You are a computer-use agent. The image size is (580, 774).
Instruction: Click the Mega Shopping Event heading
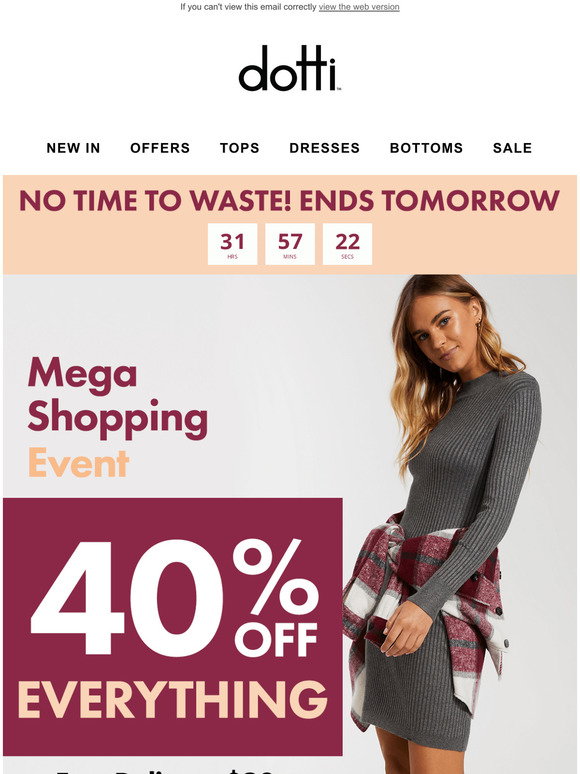(x=117, y=417)
